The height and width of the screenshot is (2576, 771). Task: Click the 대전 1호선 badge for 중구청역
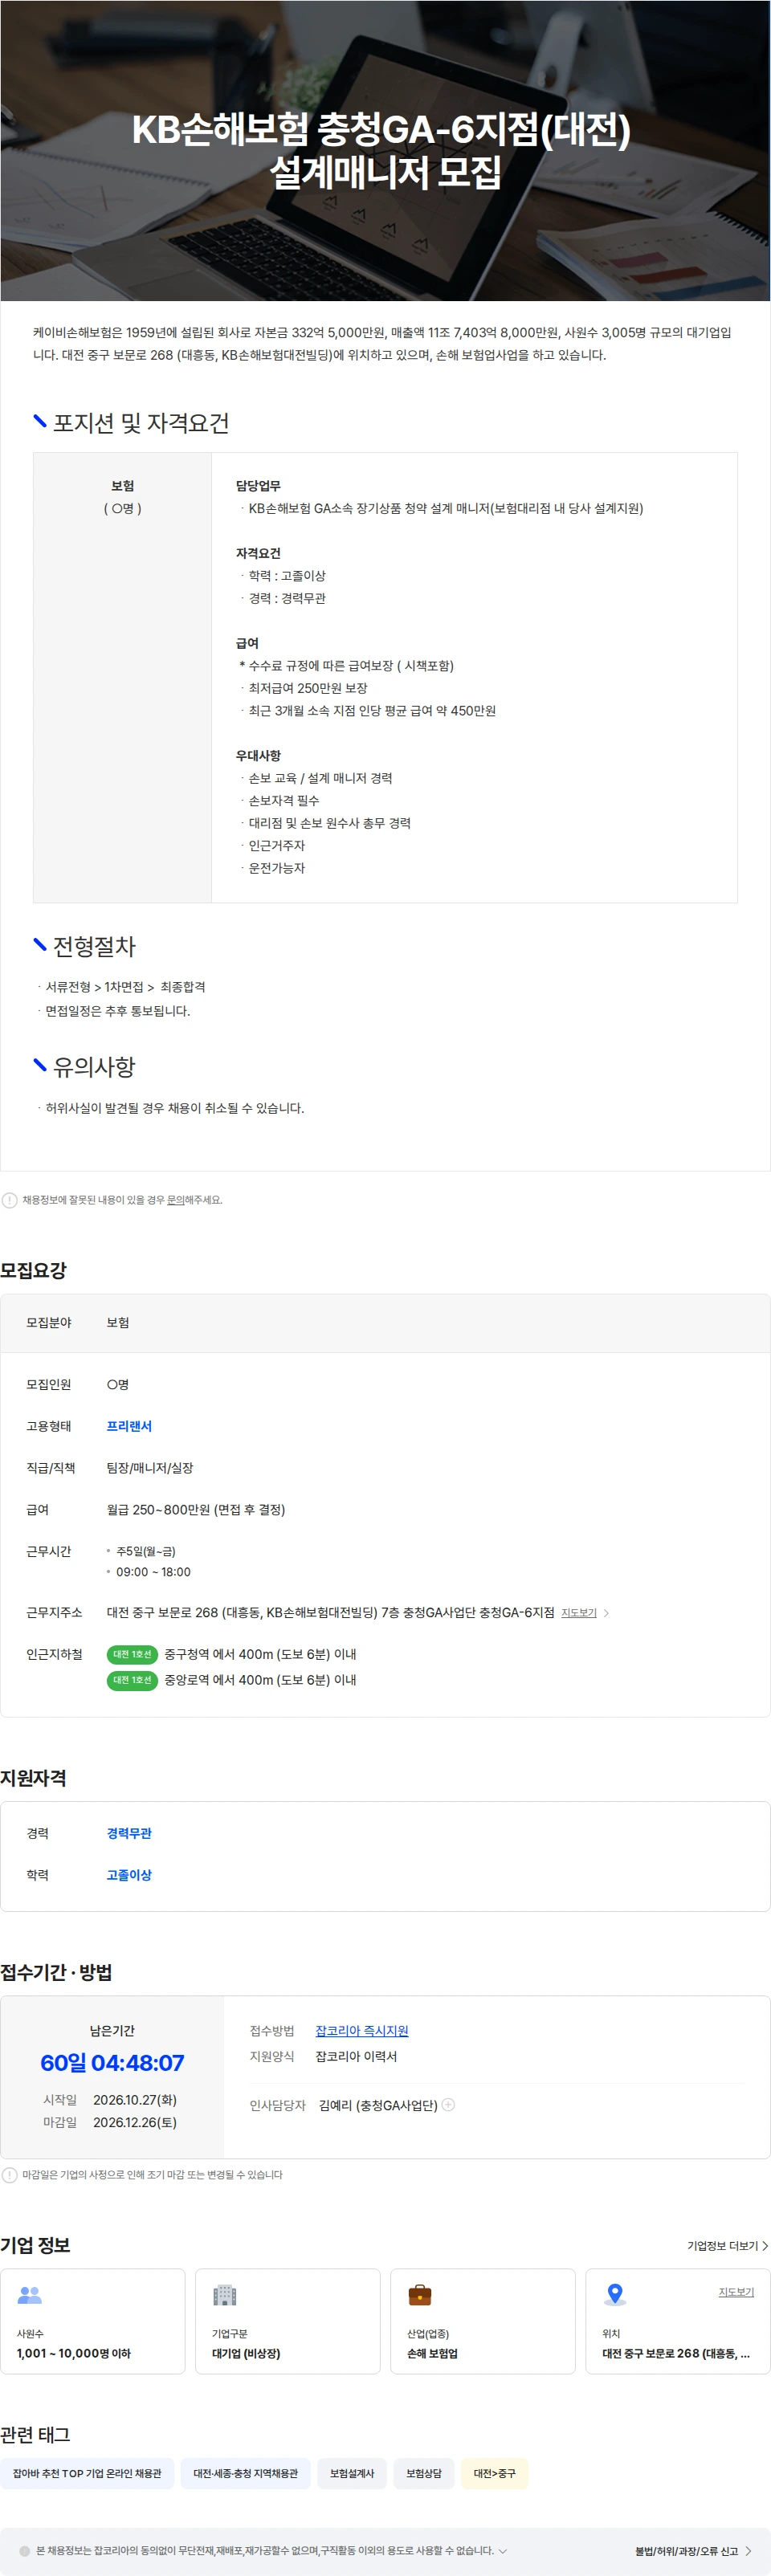[132, 1654]
